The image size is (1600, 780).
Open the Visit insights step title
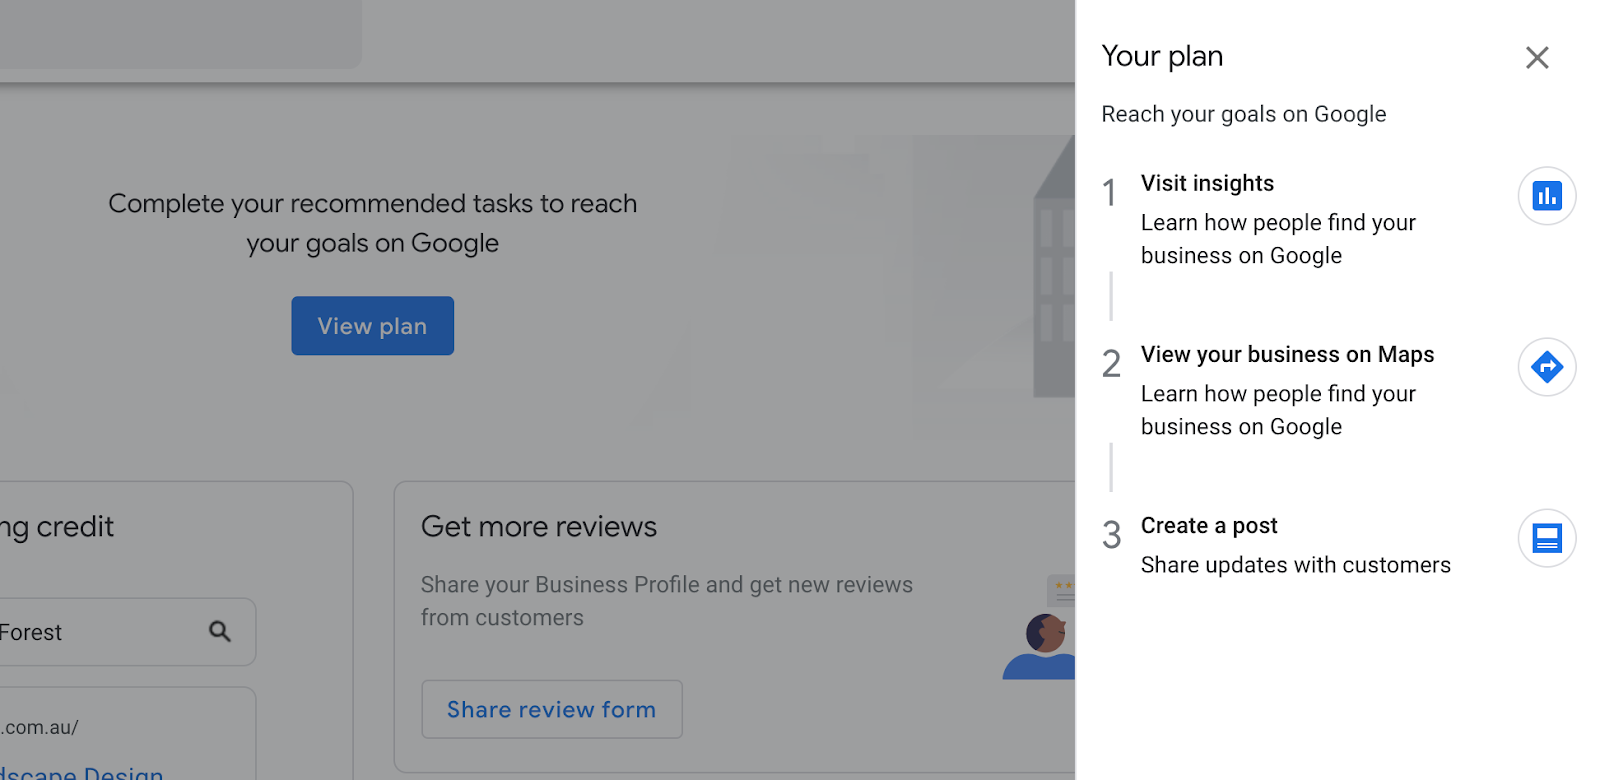(1207, 183)
